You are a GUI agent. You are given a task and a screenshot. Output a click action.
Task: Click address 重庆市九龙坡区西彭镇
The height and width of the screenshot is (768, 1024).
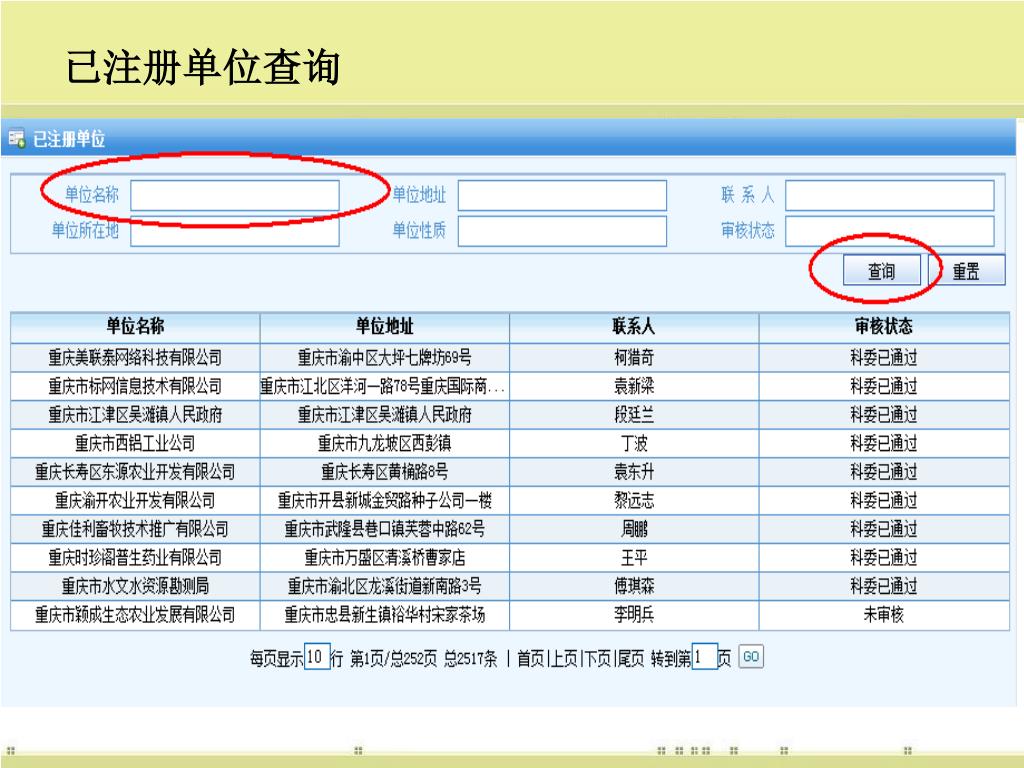pyautogui.click(x=385, y=443)
